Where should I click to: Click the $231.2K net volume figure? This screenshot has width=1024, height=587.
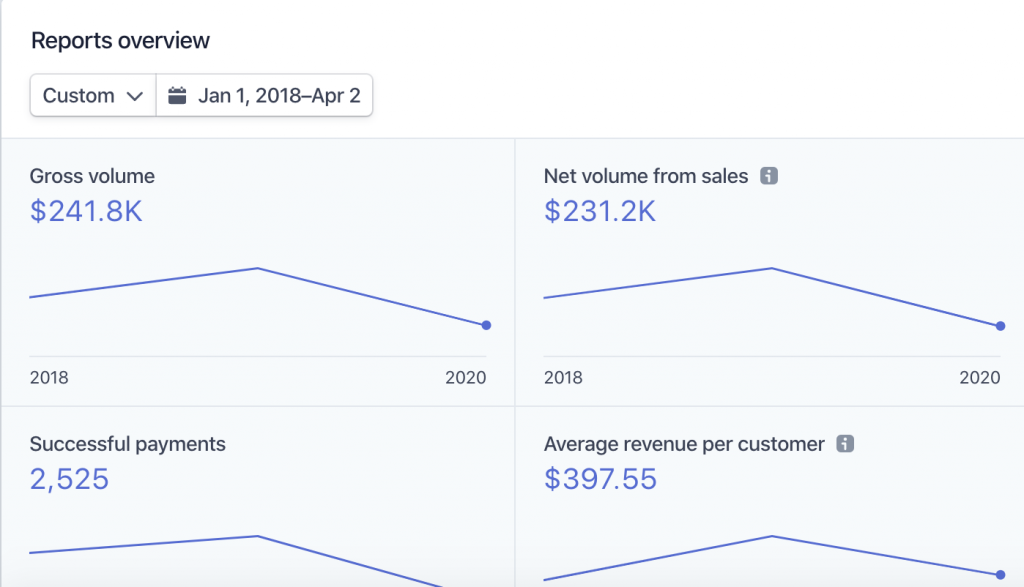click(600, 211)
